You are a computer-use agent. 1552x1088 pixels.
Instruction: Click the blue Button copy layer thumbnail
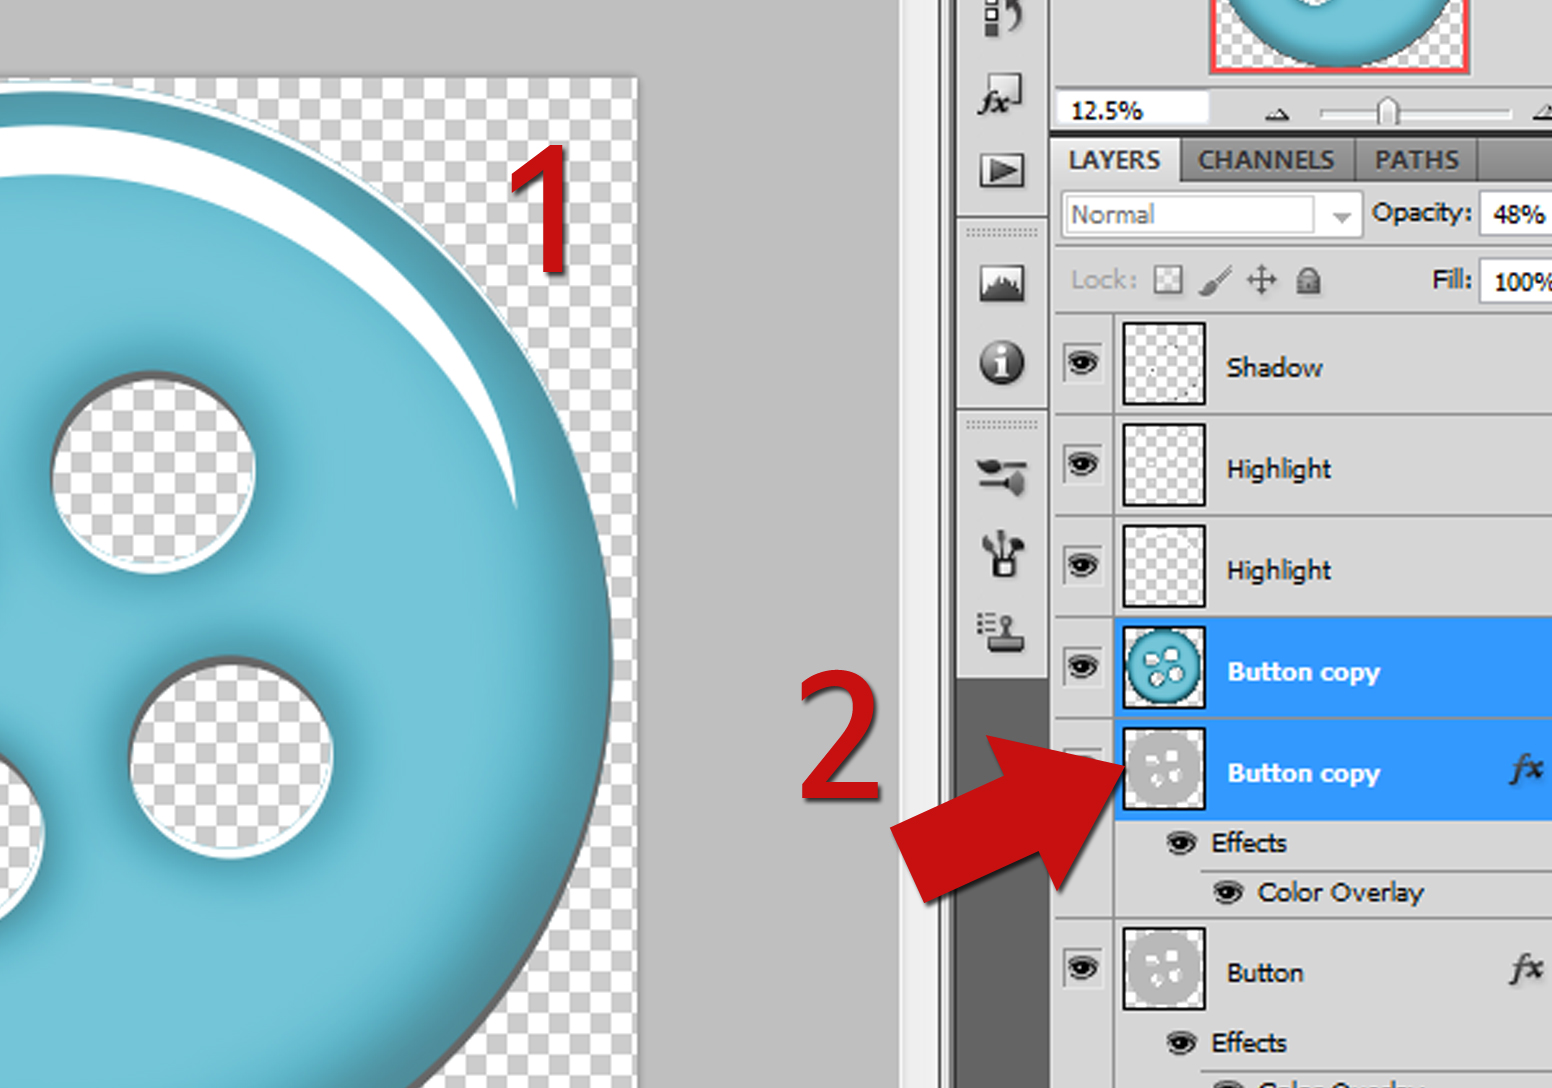pos(1164,667)
